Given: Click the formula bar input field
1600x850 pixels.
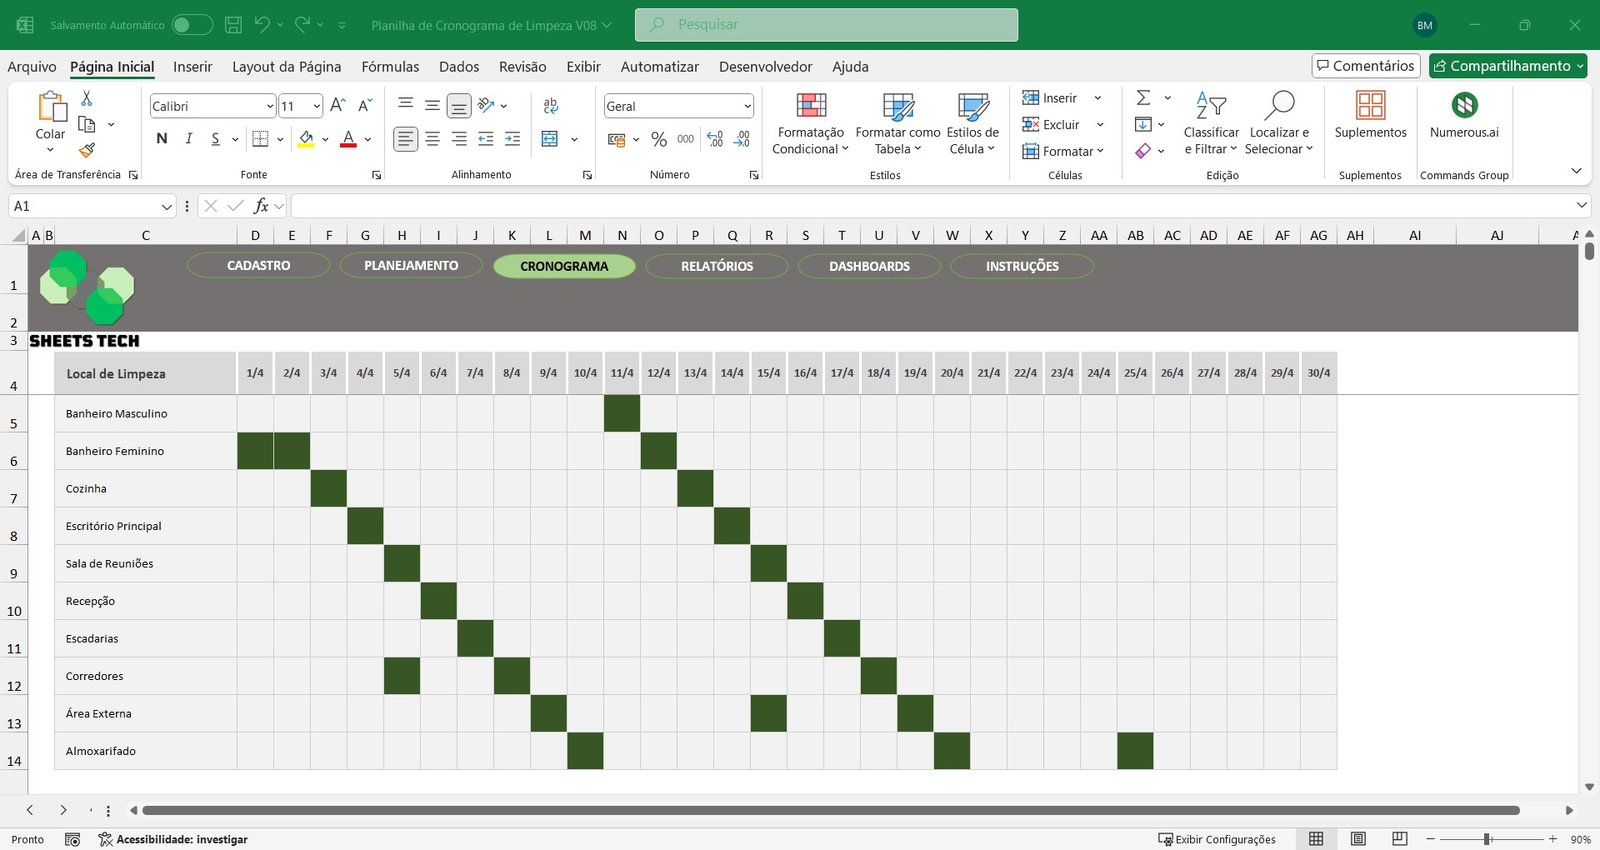Looking at the screenshot, I should pos(940,206).
